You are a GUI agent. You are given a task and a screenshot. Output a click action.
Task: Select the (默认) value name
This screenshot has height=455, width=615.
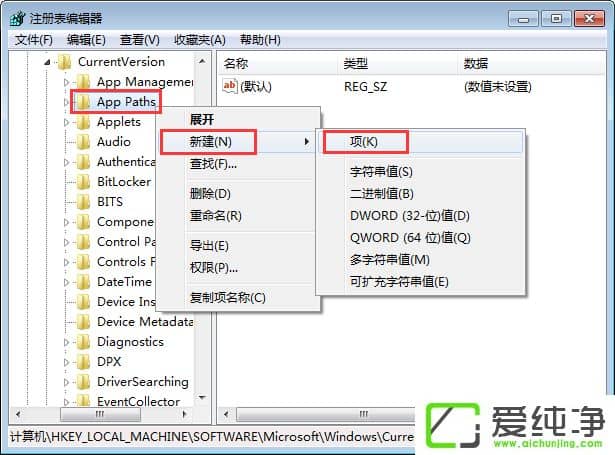point(256,86)
